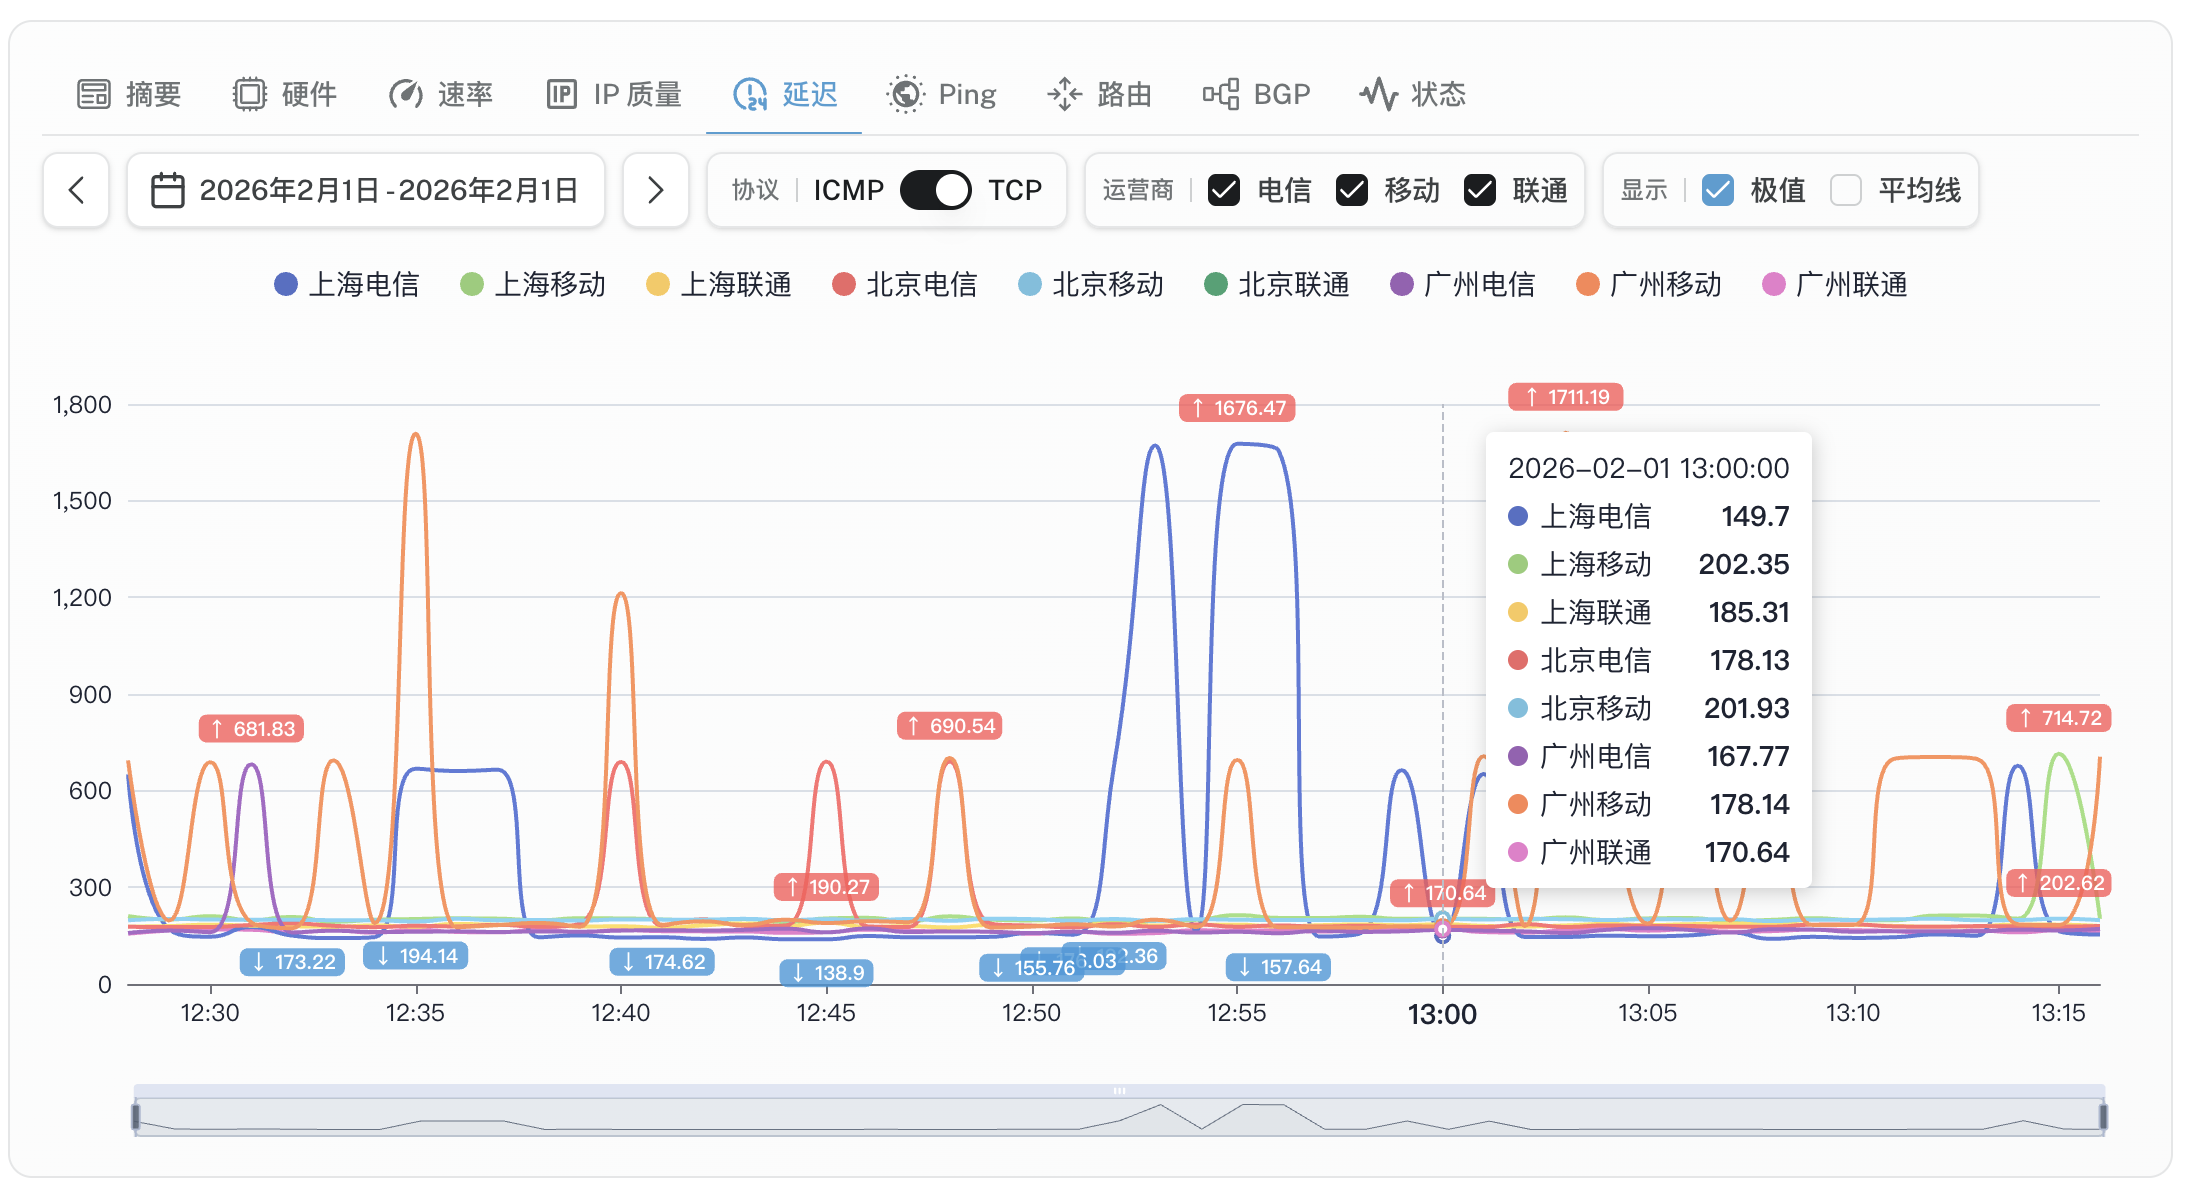Viewport: 2188px width, 1198px height.
Task: Uncheck the 移动 carrier checkbox
Action: click(x=1352, y=190)
